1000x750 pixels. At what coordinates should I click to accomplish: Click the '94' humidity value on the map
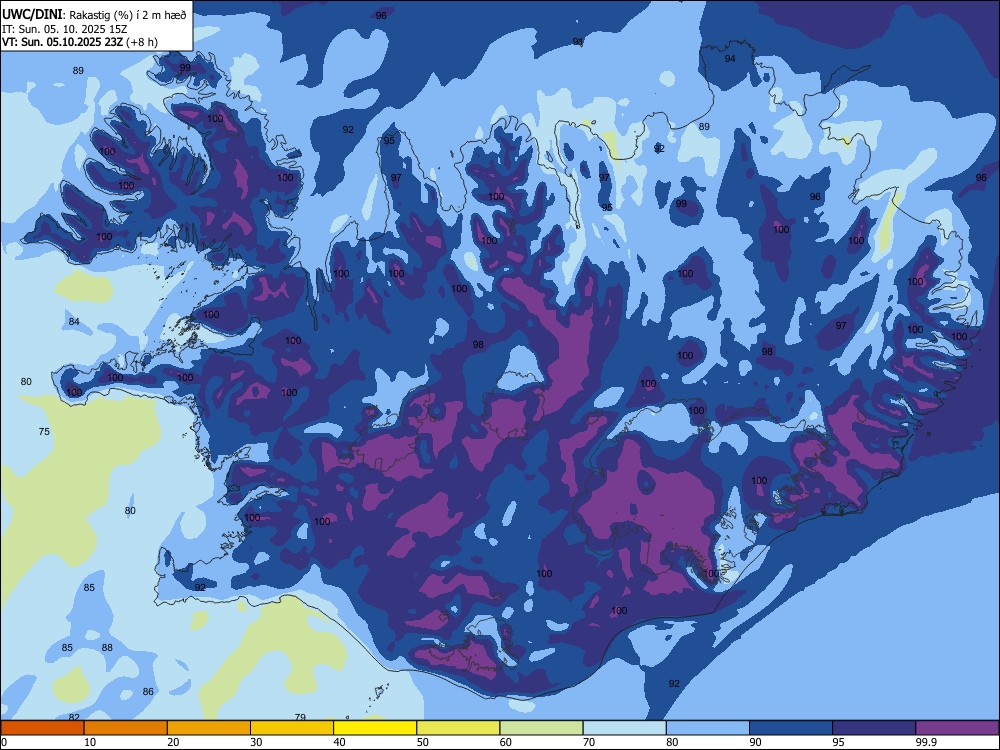(x=730, y=59)
